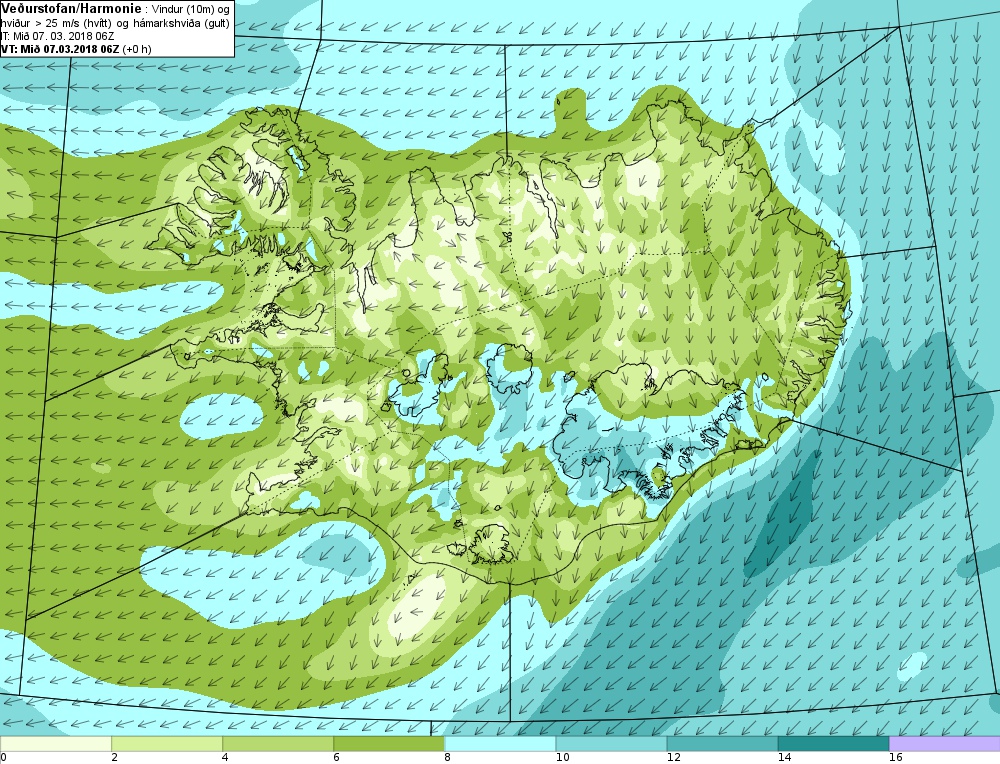
Task: Click the pale yellow 0-2 legend swatch
Action: click(x=55, y=744)
